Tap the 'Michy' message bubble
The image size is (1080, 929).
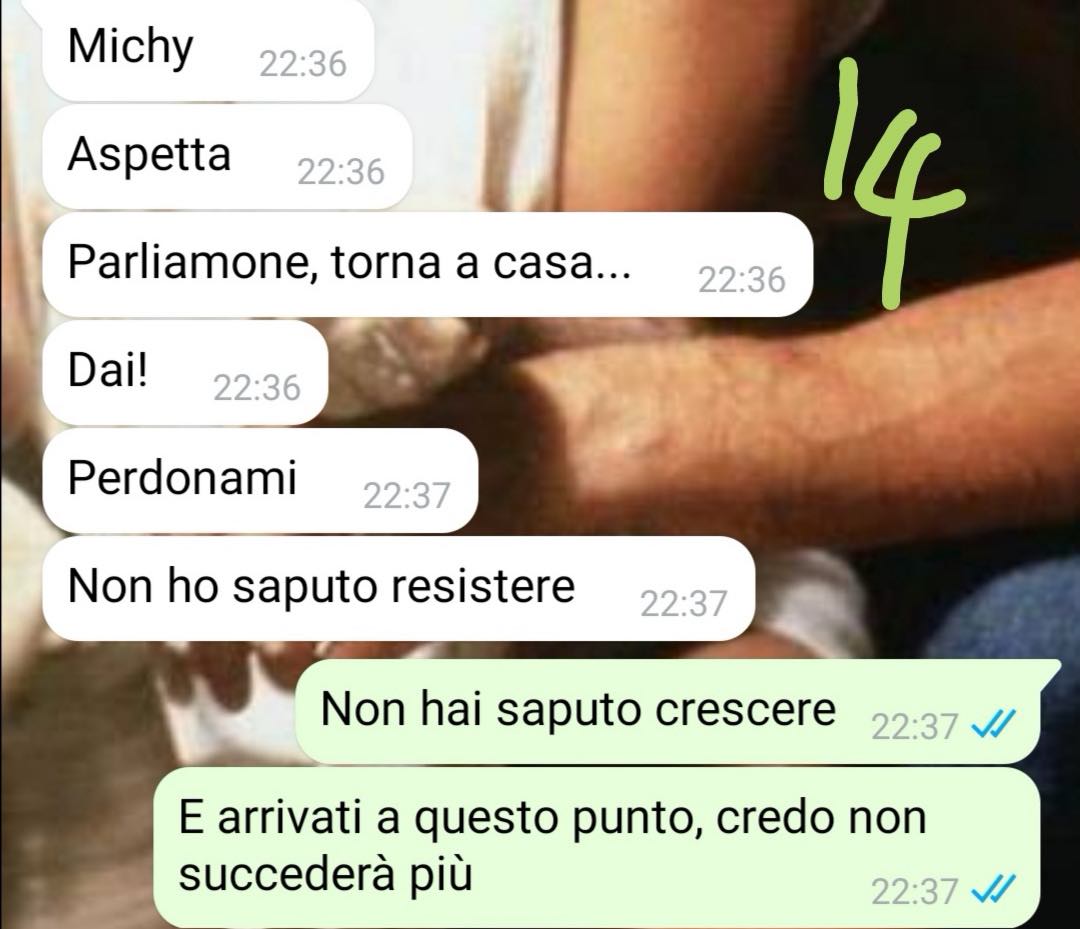[x=207, y=50]
